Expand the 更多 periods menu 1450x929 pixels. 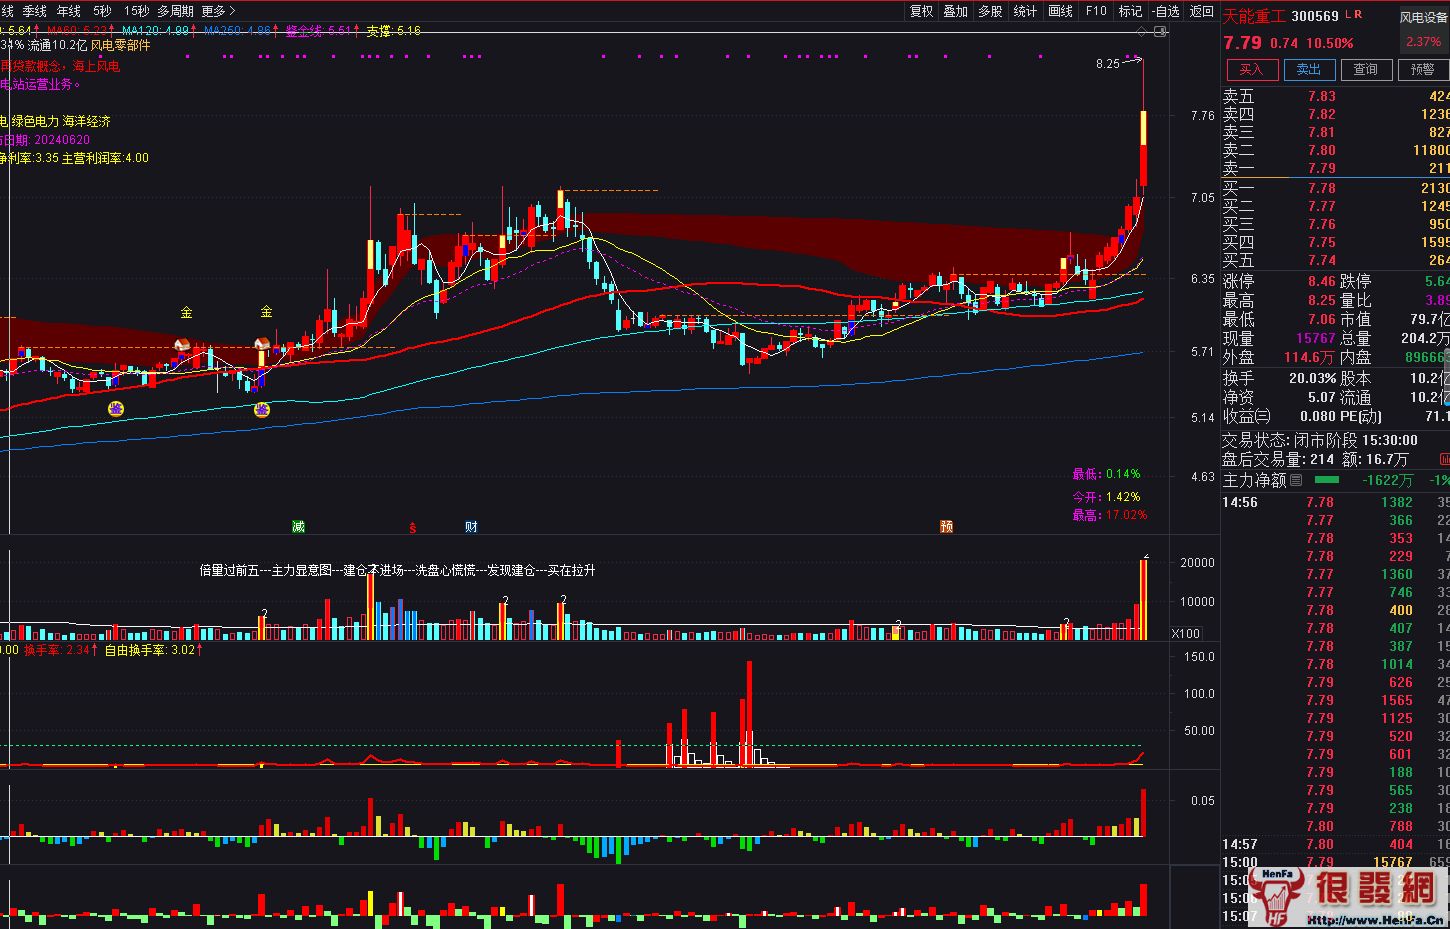pos(218,11)
